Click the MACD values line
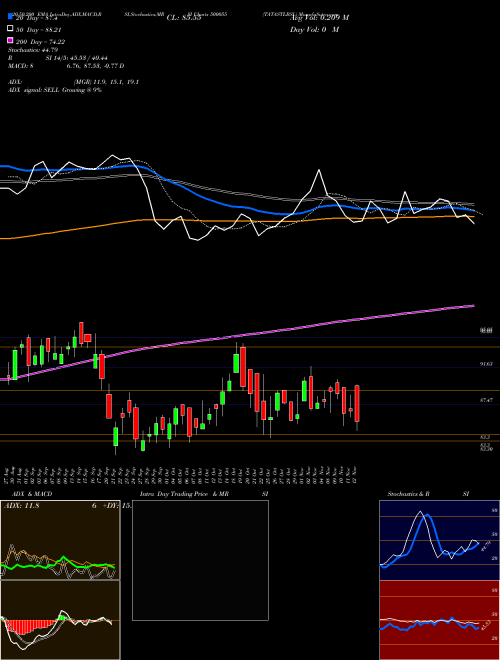The width and height of the screenshot is (500, 660). [x=66, y=66]
